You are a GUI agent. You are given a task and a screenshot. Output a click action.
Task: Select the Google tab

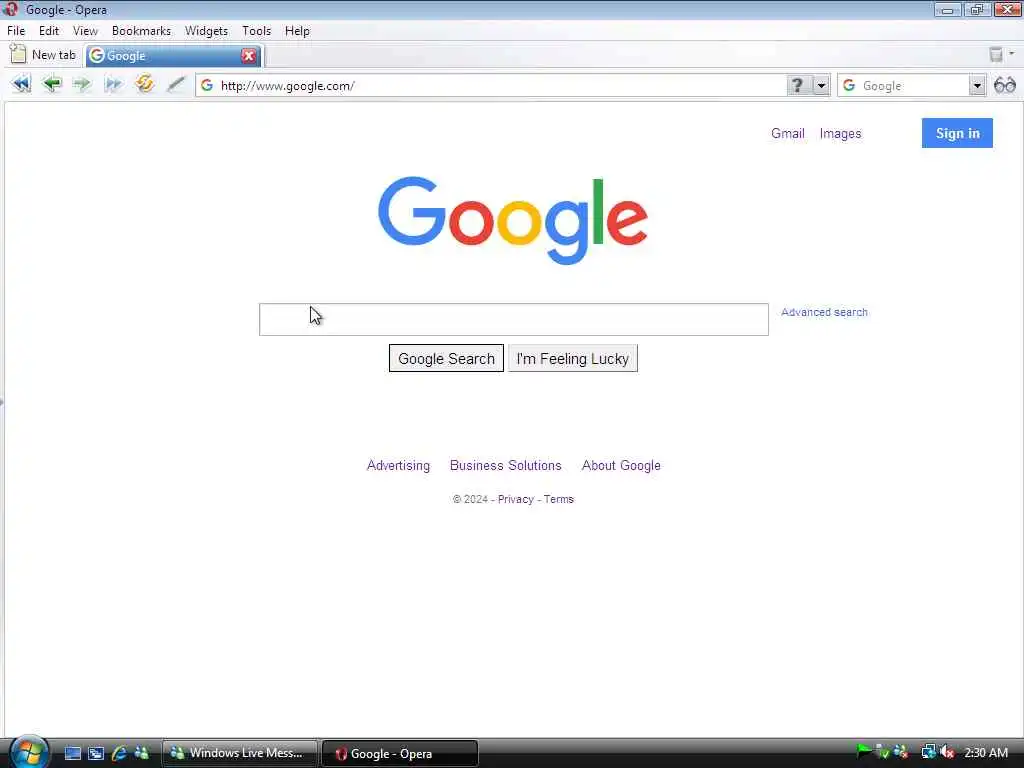[x=173, y=56]
